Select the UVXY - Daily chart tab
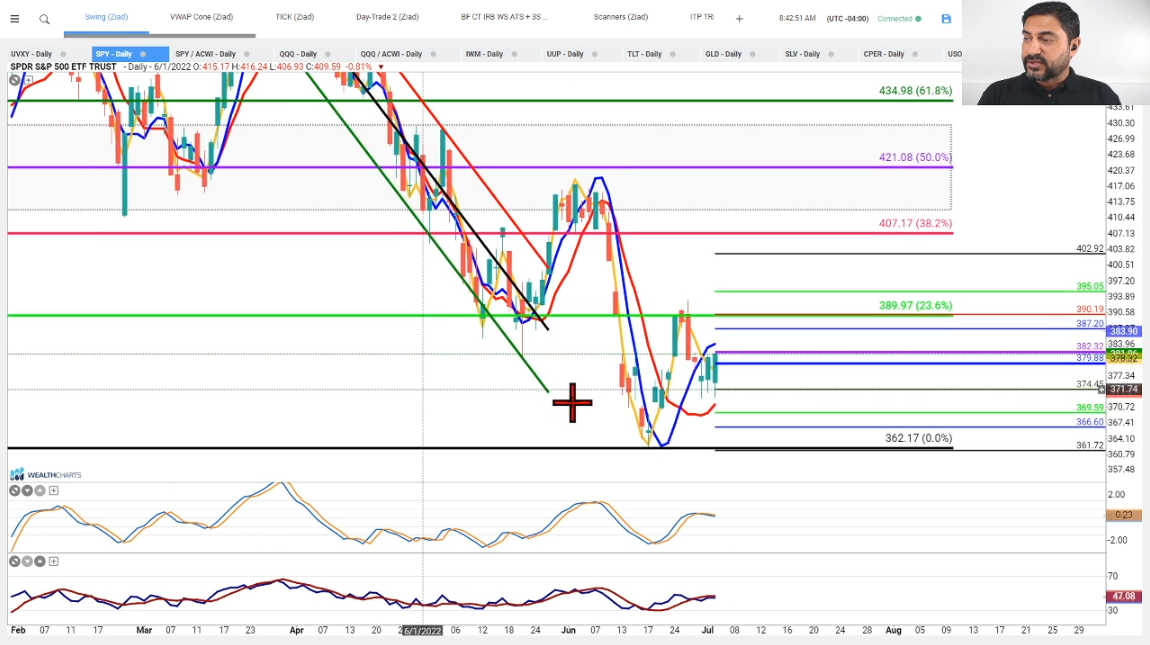1150x645 pixels. [x=32, y=54]
